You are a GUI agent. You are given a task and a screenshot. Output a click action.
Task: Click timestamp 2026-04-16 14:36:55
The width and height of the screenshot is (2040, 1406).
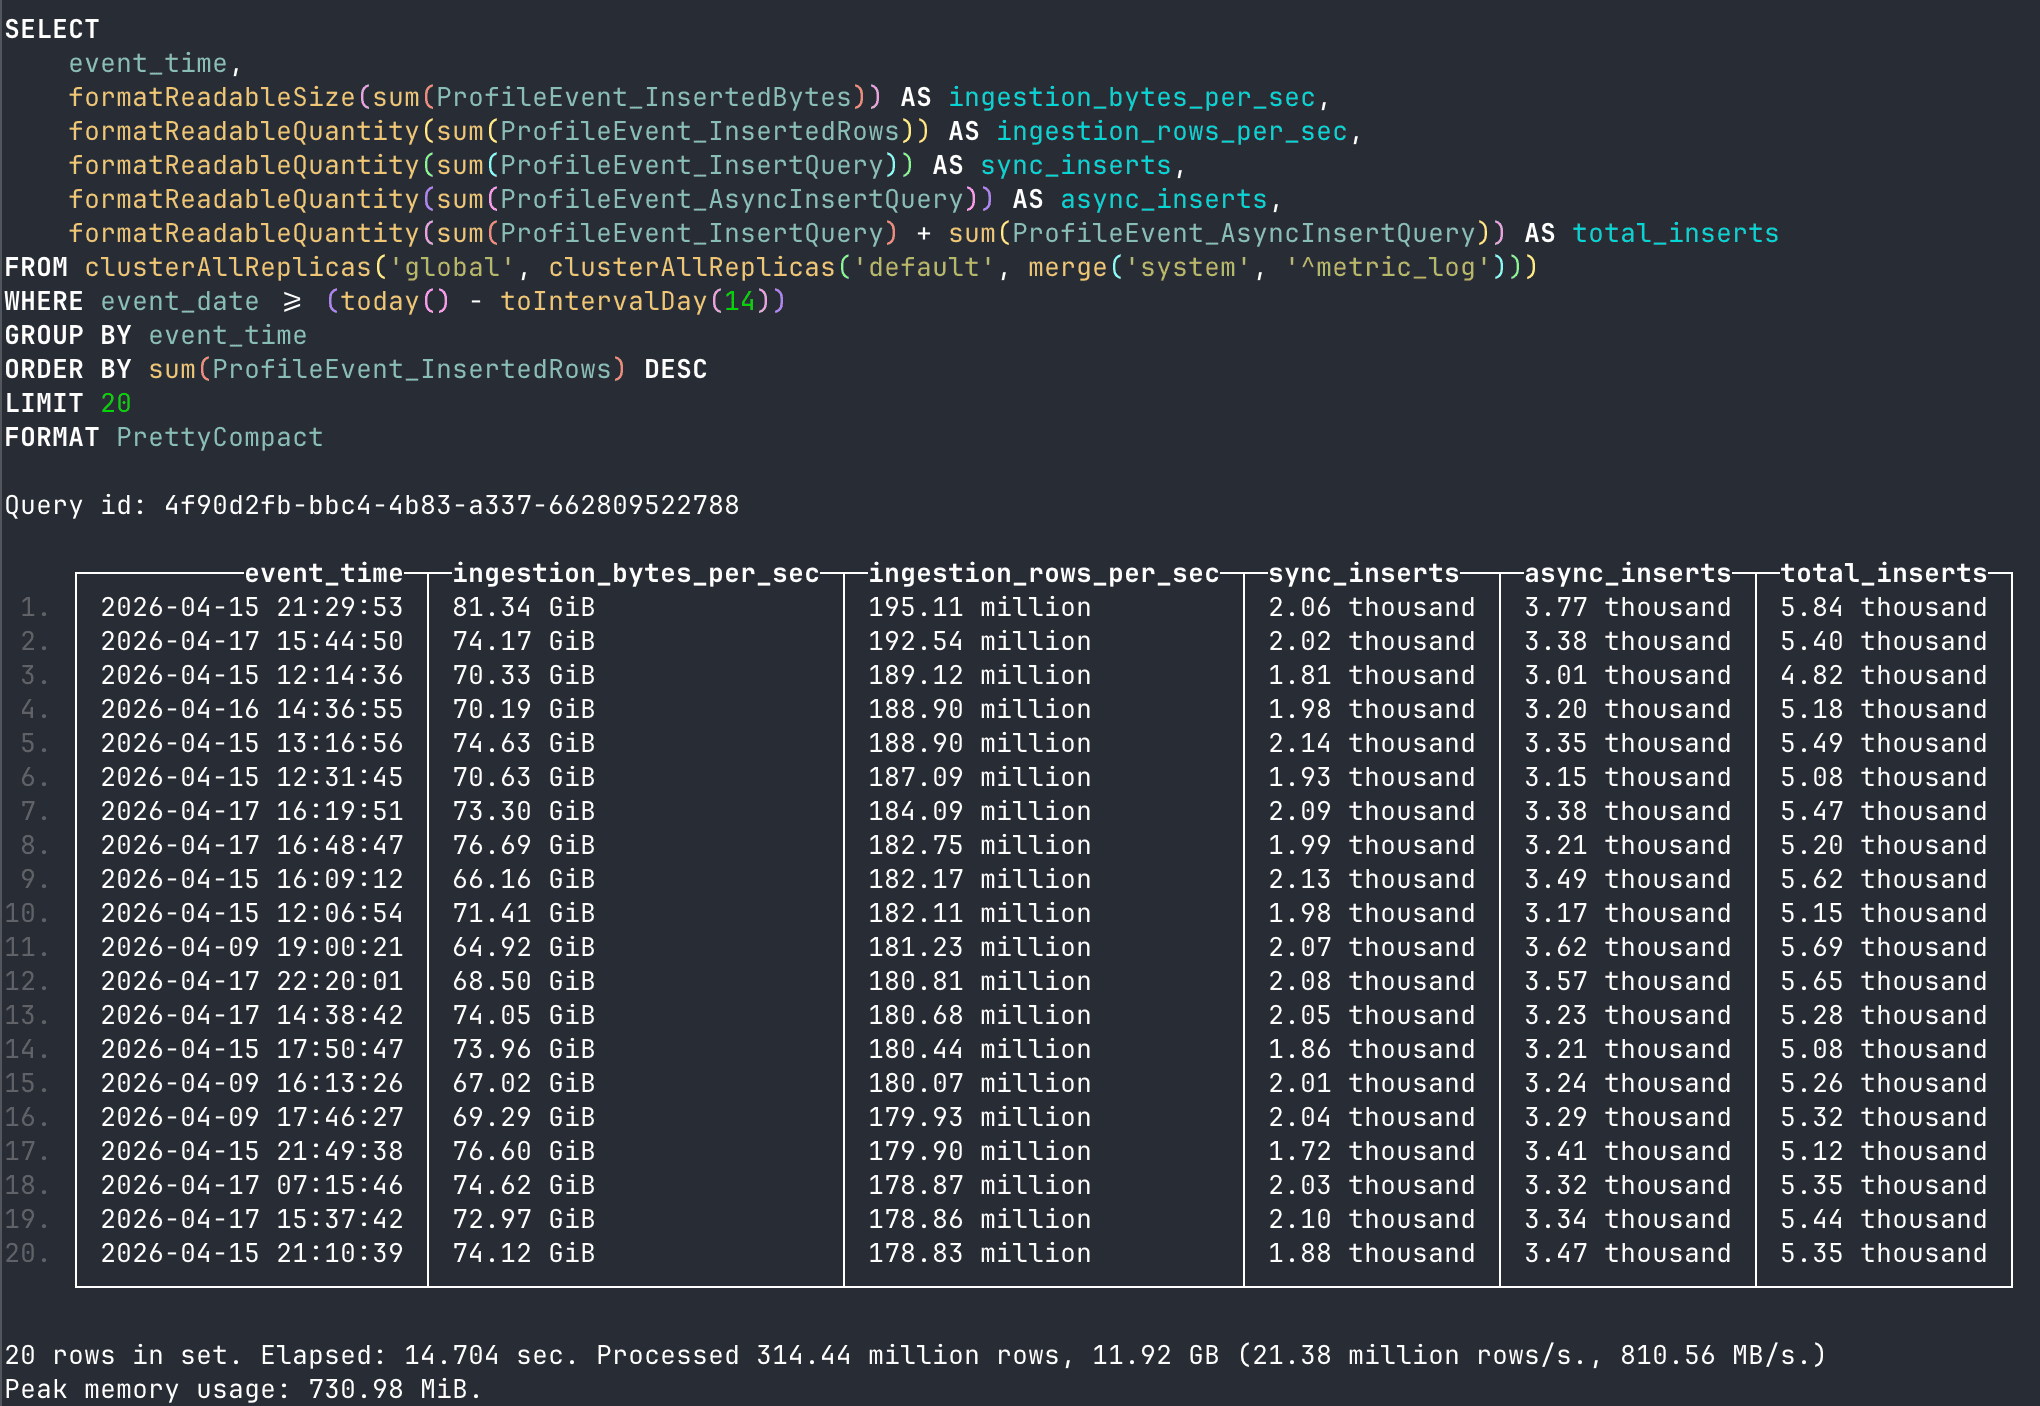[252, 709]
